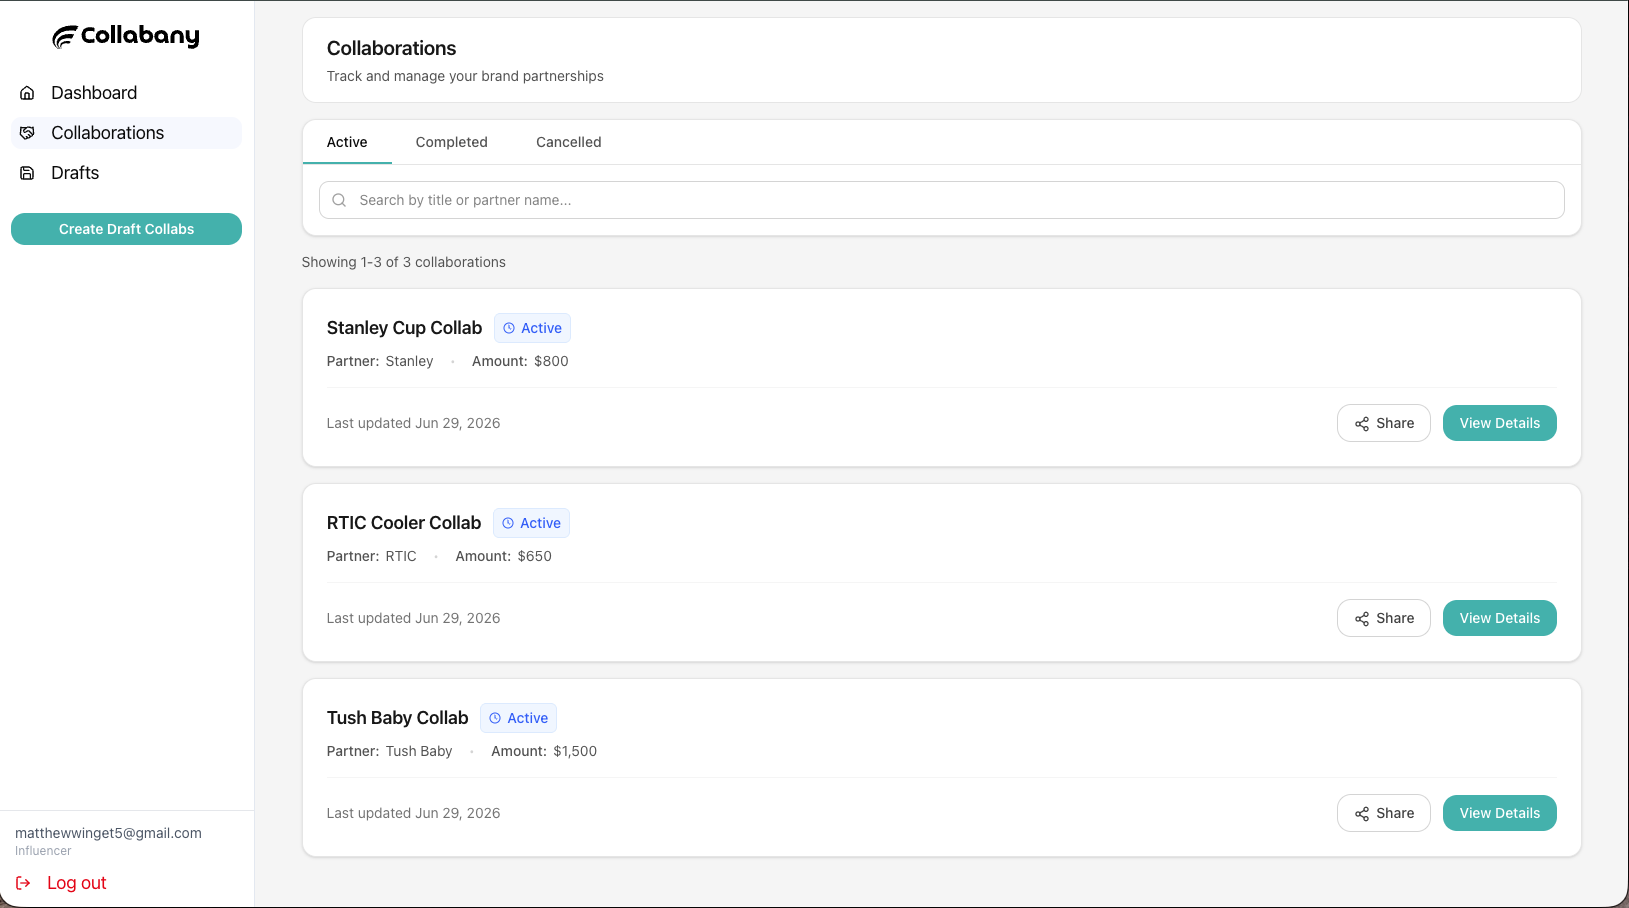The width and height of the screenshot is (1629, 908).
Task: Click the matthewwinget5@gmail.com account email
Action: tap(108, 833)
